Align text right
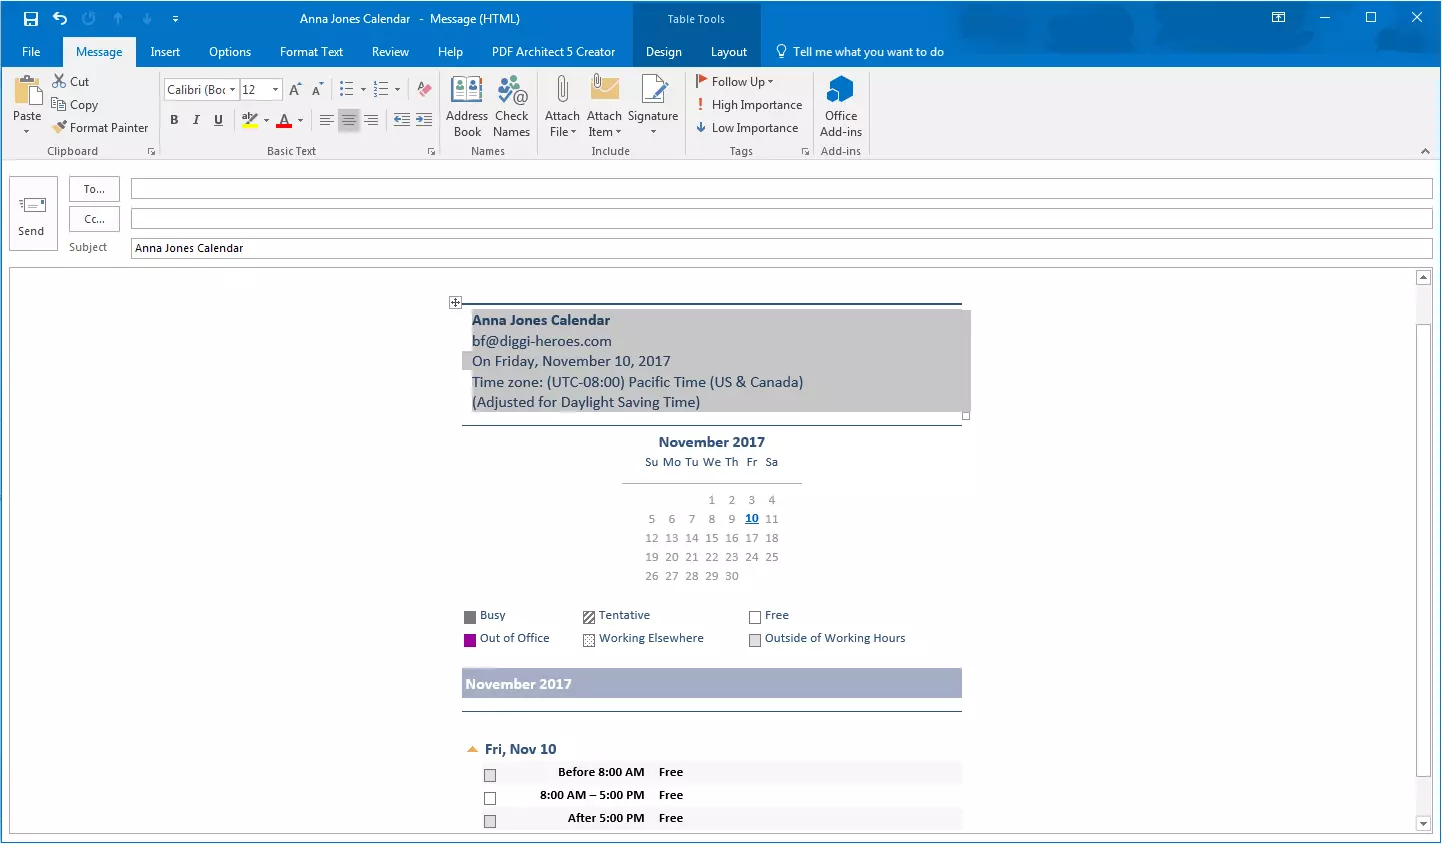 [371, 120]
